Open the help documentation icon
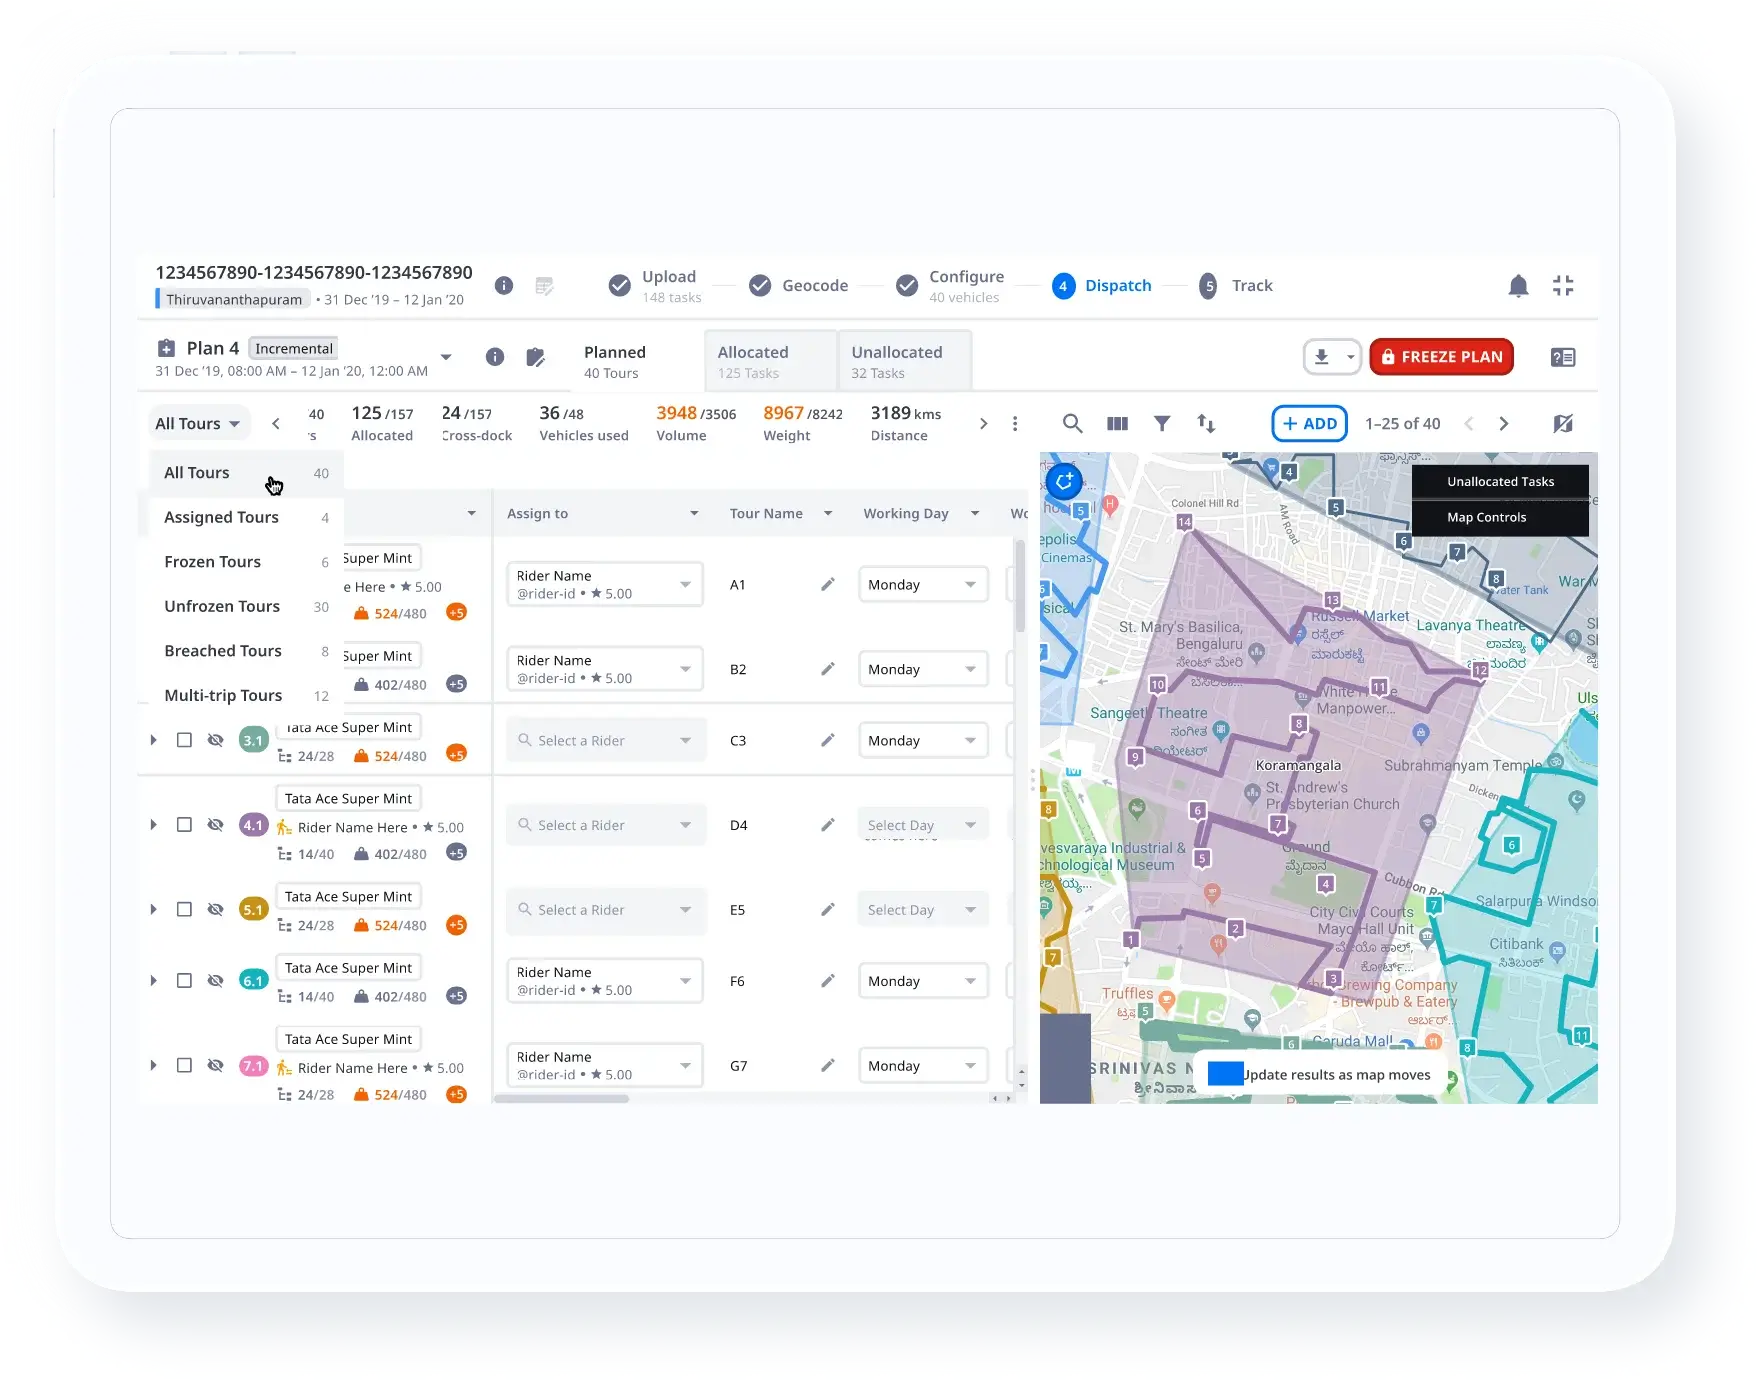1758x1380 pixels. tap(1563, 357)
